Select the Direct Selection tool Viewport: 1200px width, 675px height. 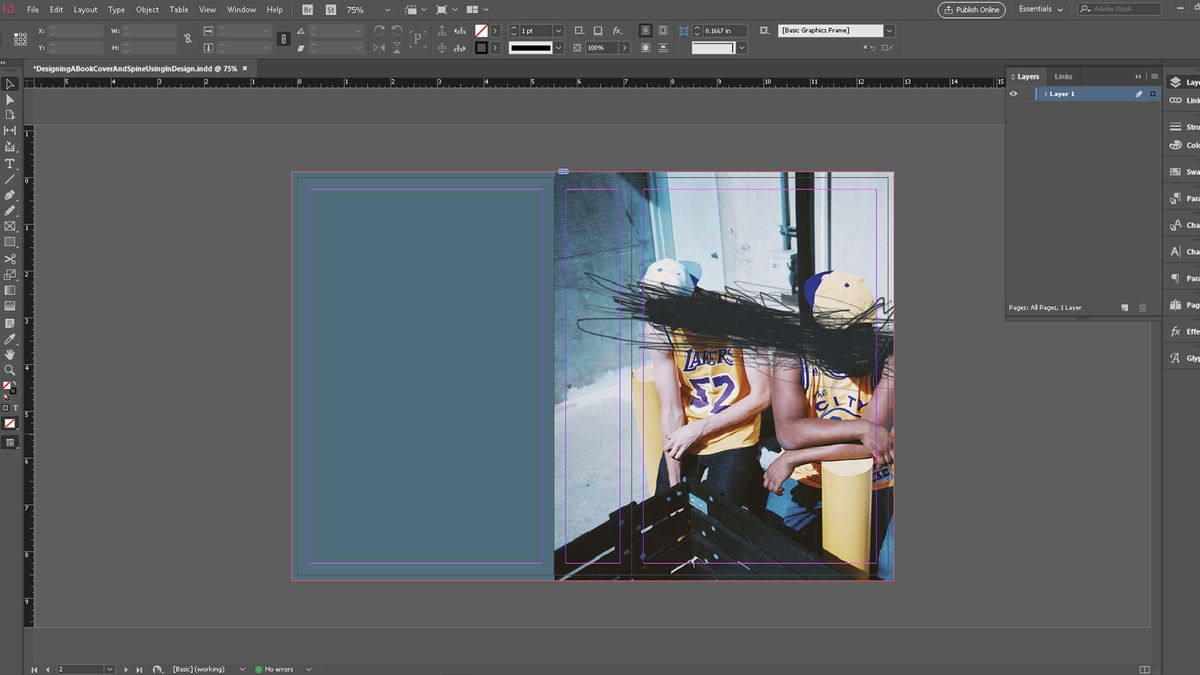click(x=10, y=99)
